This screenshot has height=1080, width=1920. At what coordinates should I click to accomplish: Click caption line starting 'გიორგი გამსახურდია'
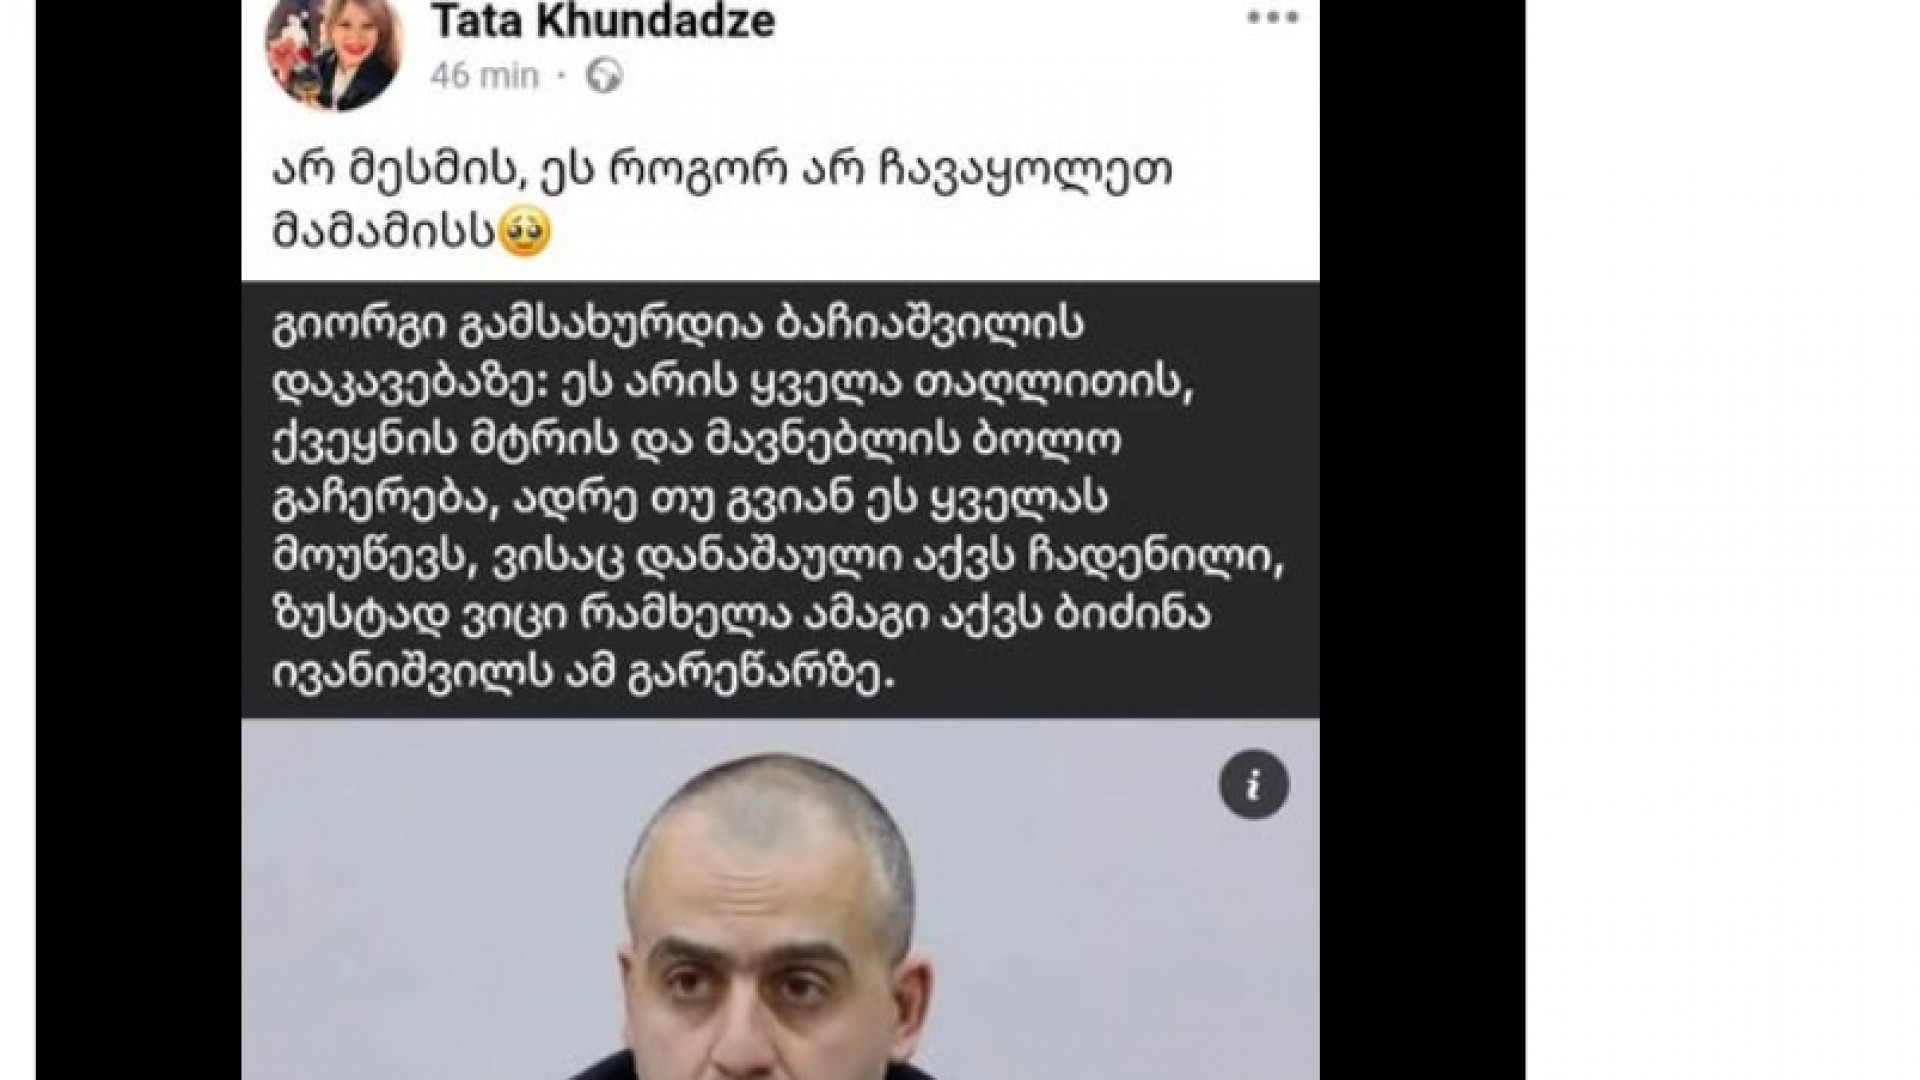click(x=678, y=327)
